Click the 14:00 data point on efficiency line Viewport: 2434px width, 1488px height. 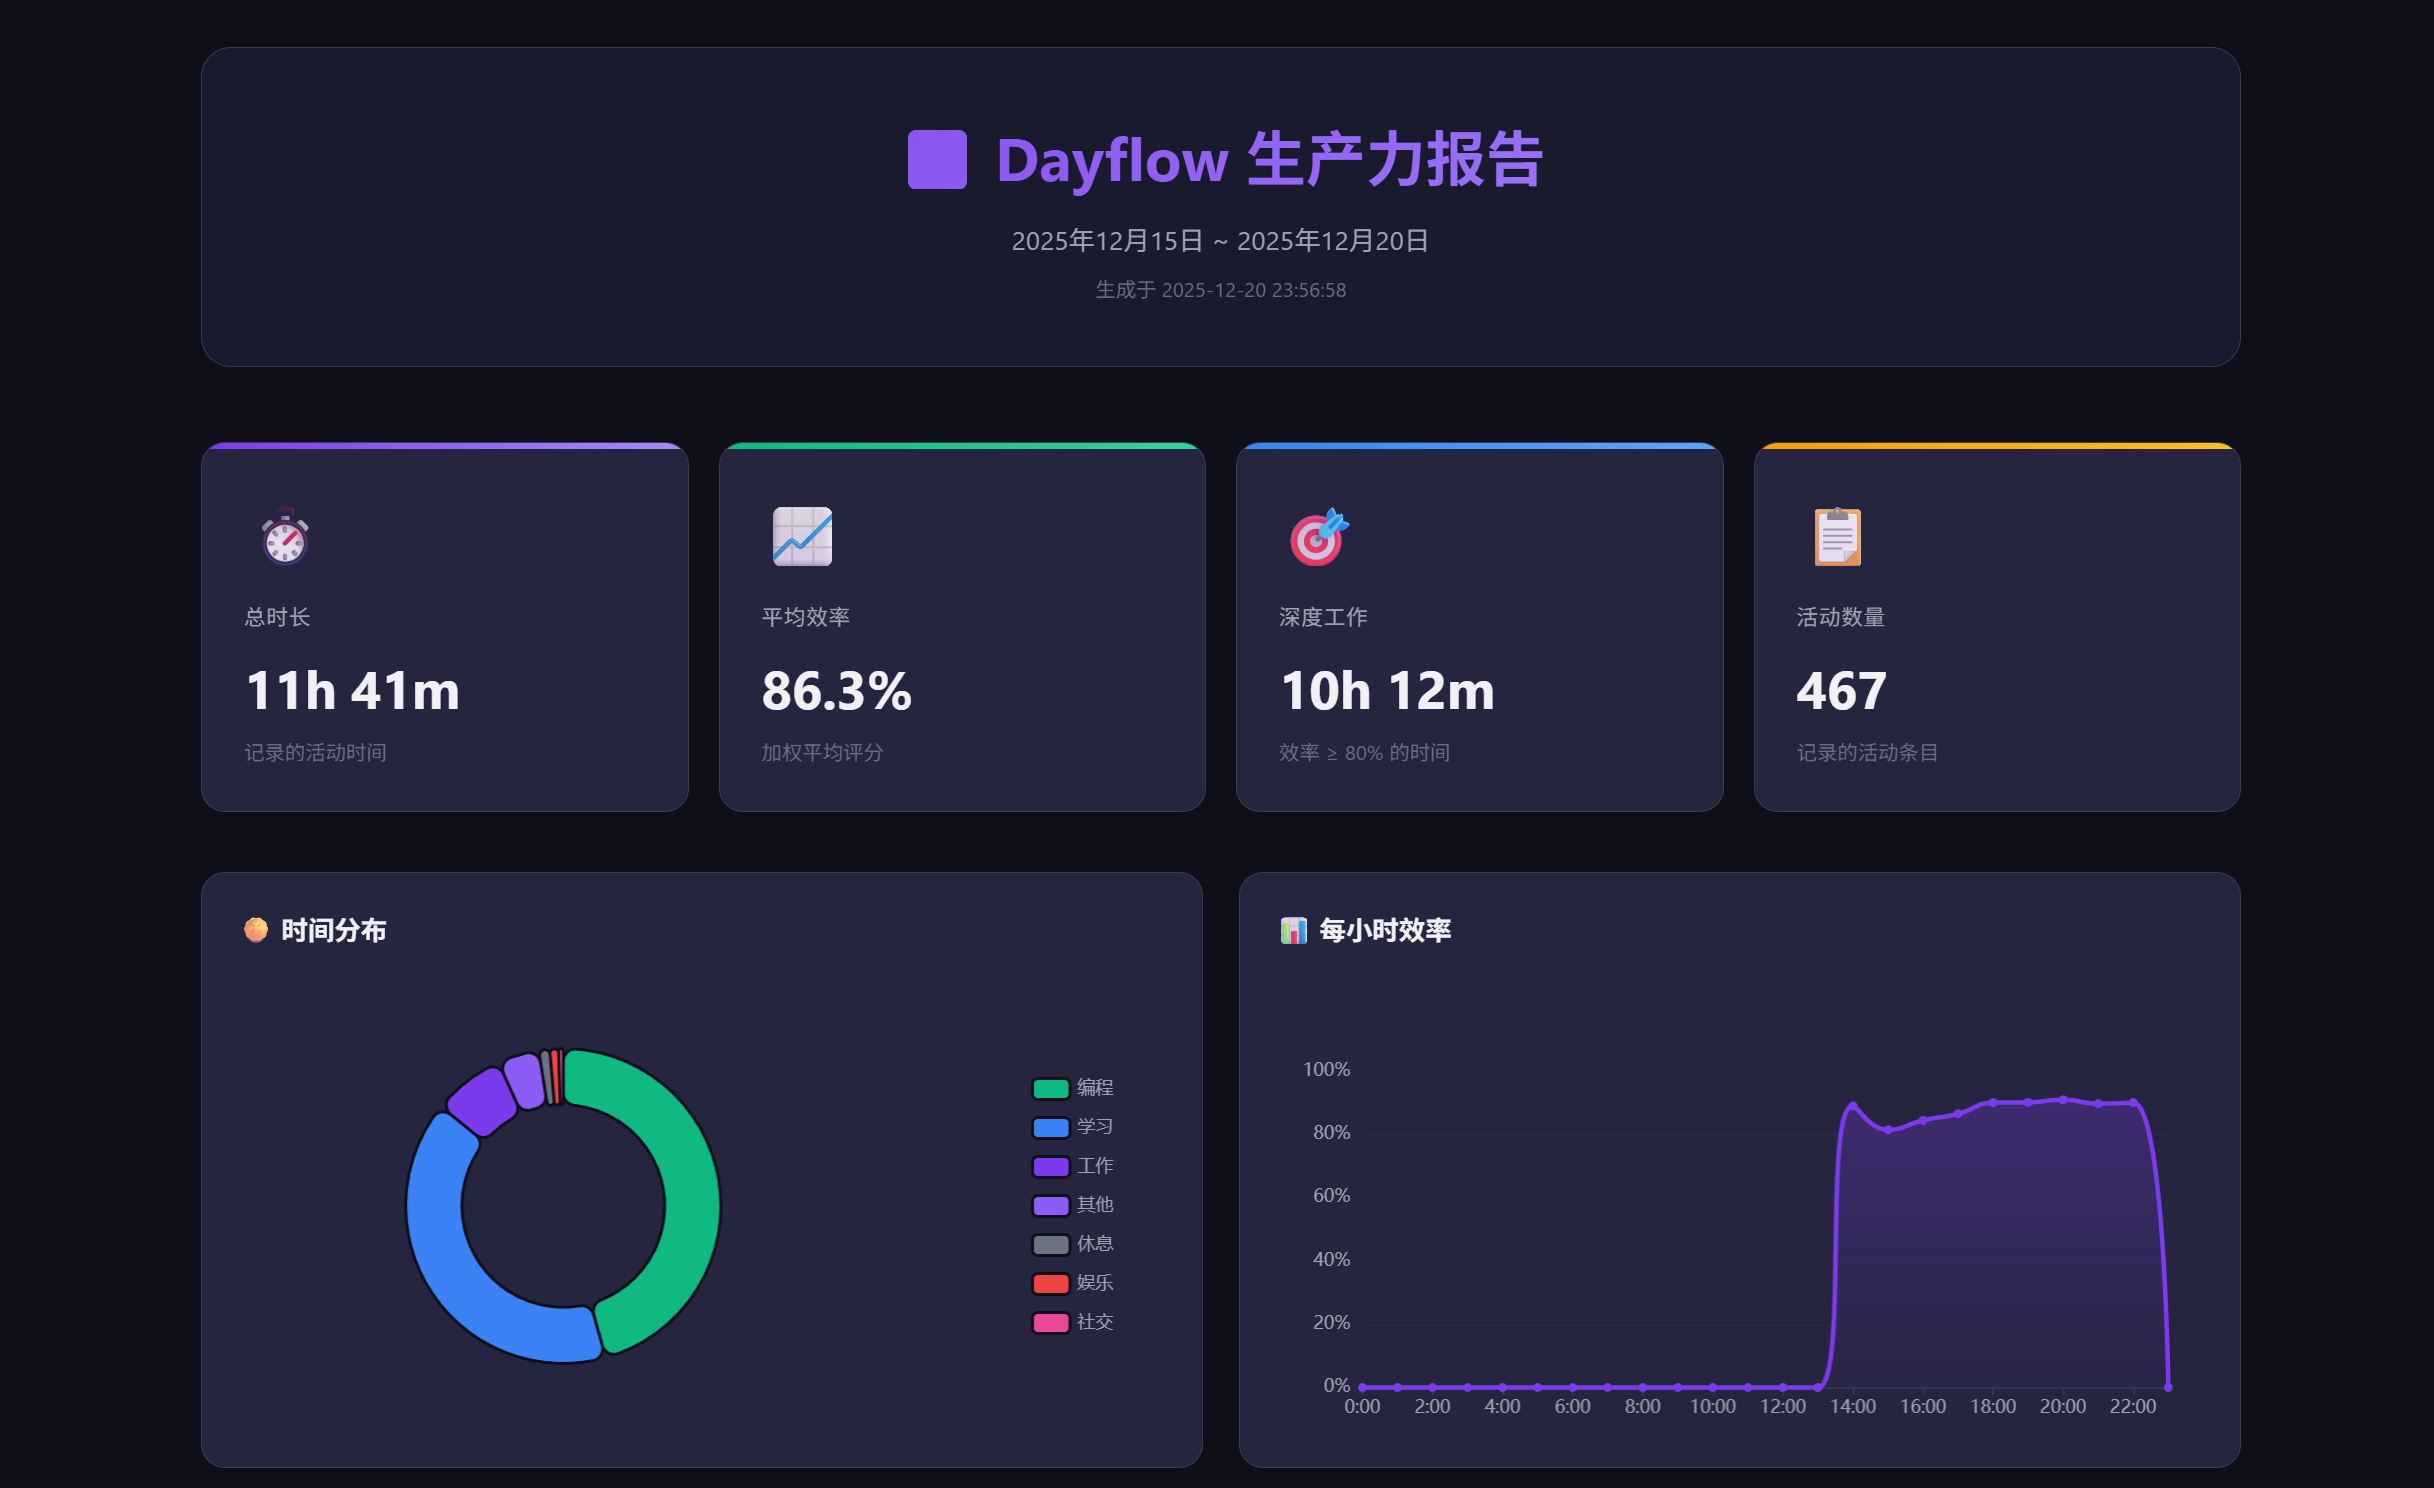click(x=1853, y=1106)
